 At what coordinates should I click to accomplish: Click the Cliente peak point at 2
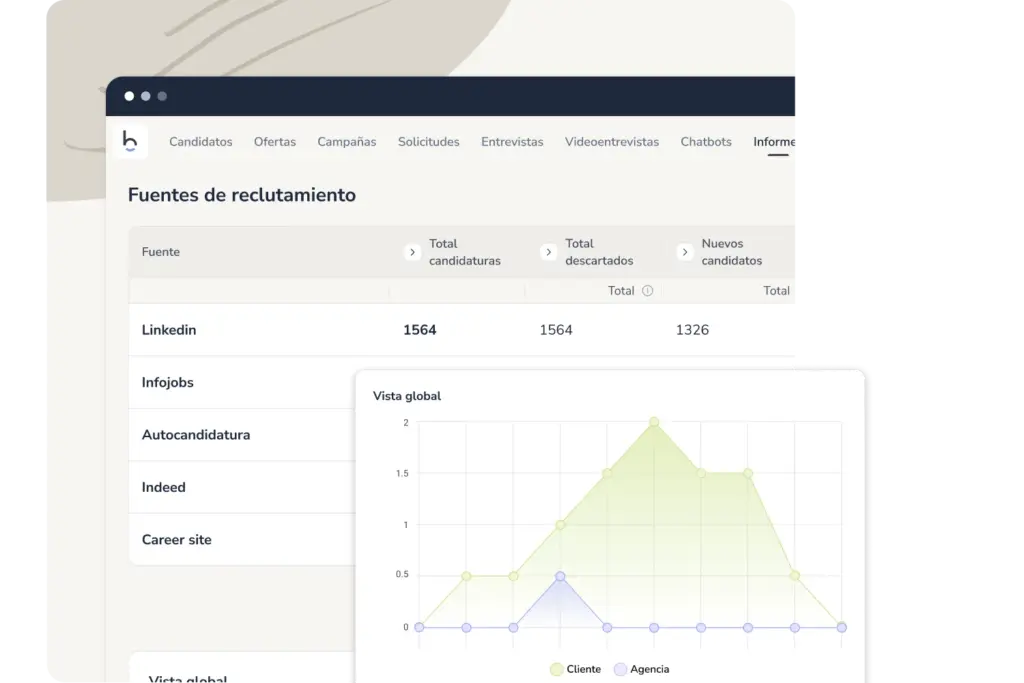654,422
